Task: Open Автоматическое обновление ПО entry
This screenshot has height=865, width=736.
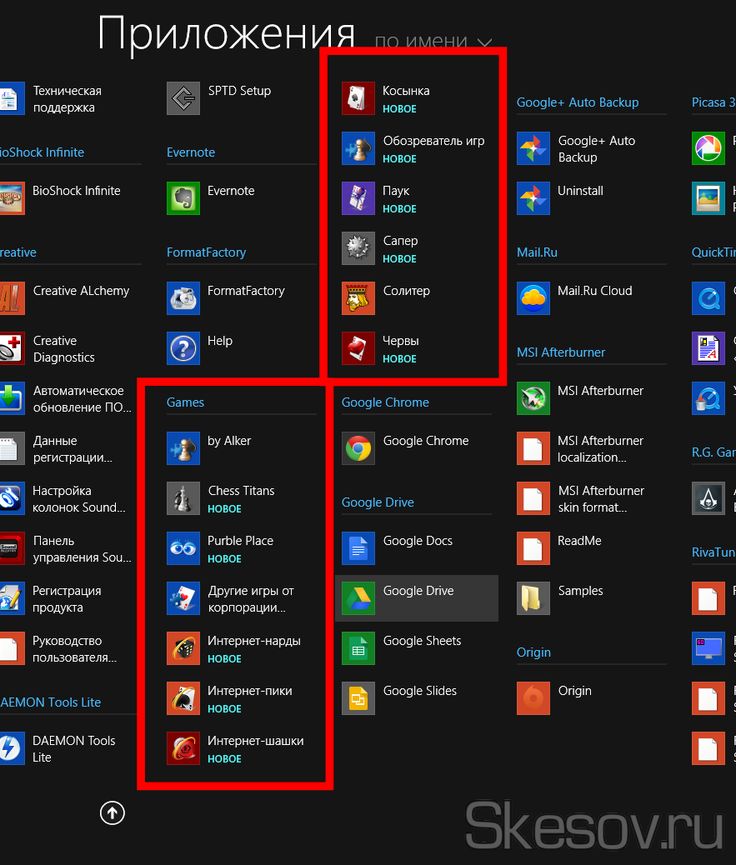Action: pos(66,398)
